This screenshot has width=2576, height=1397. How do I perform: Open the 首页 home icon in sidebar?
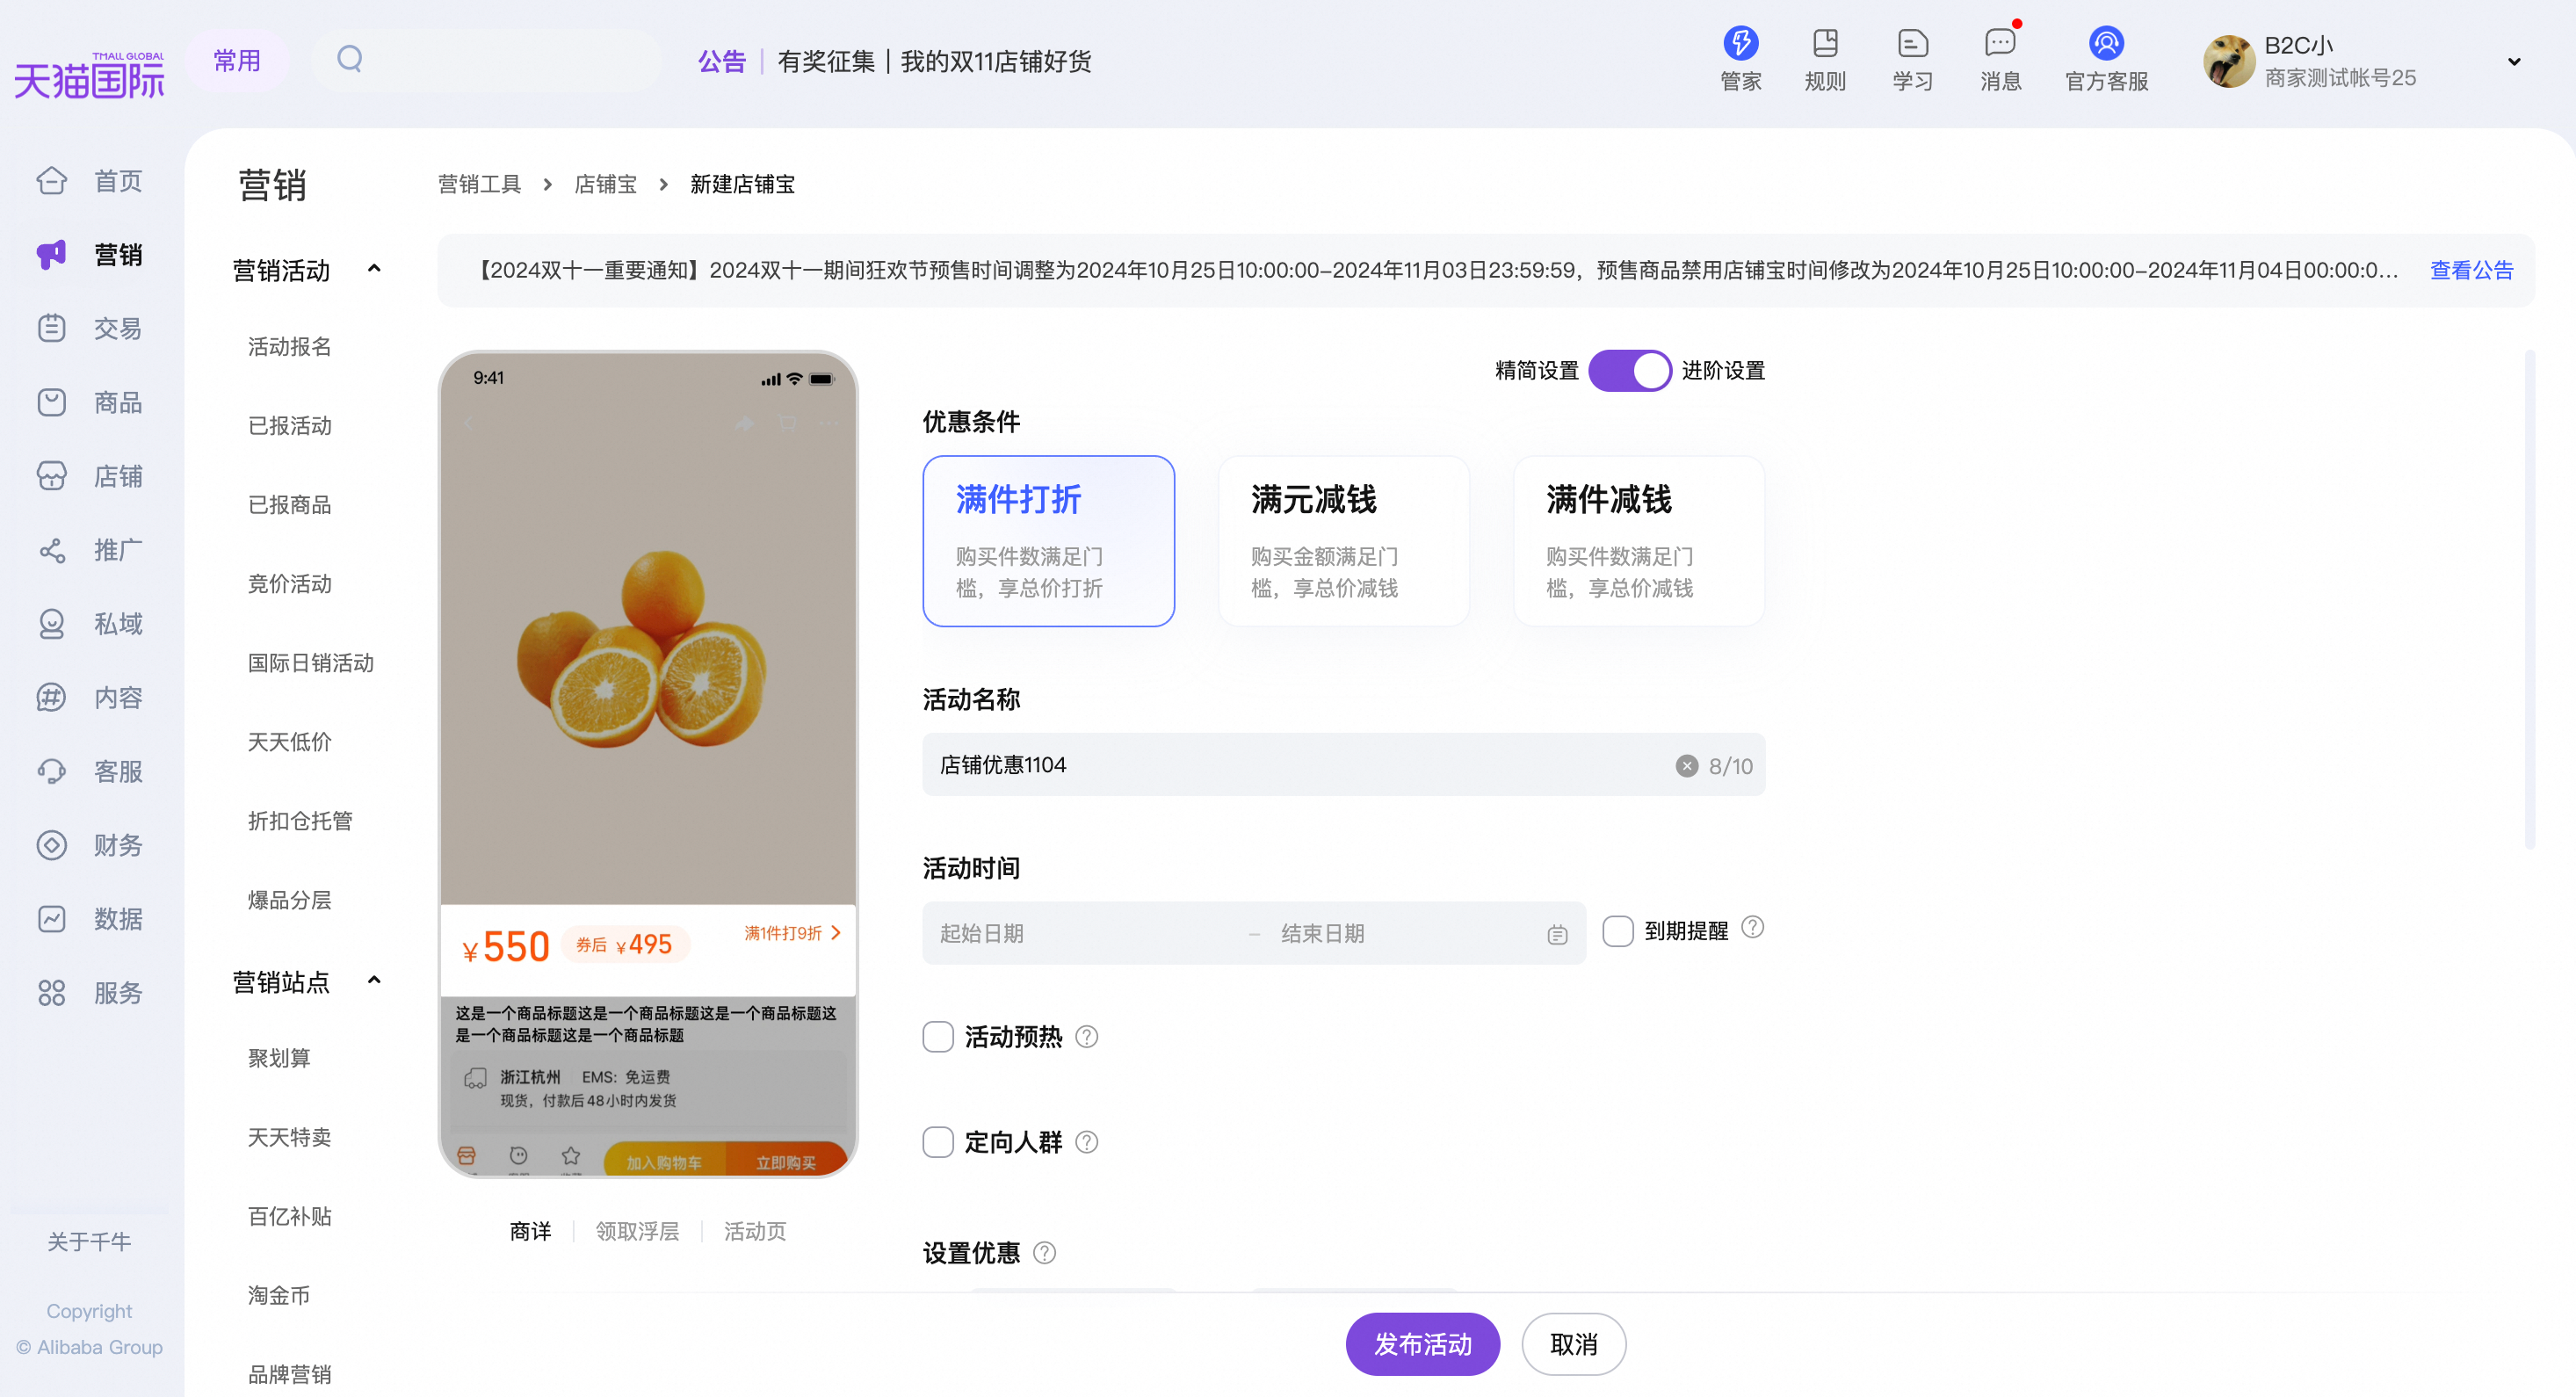click(51, 181)
